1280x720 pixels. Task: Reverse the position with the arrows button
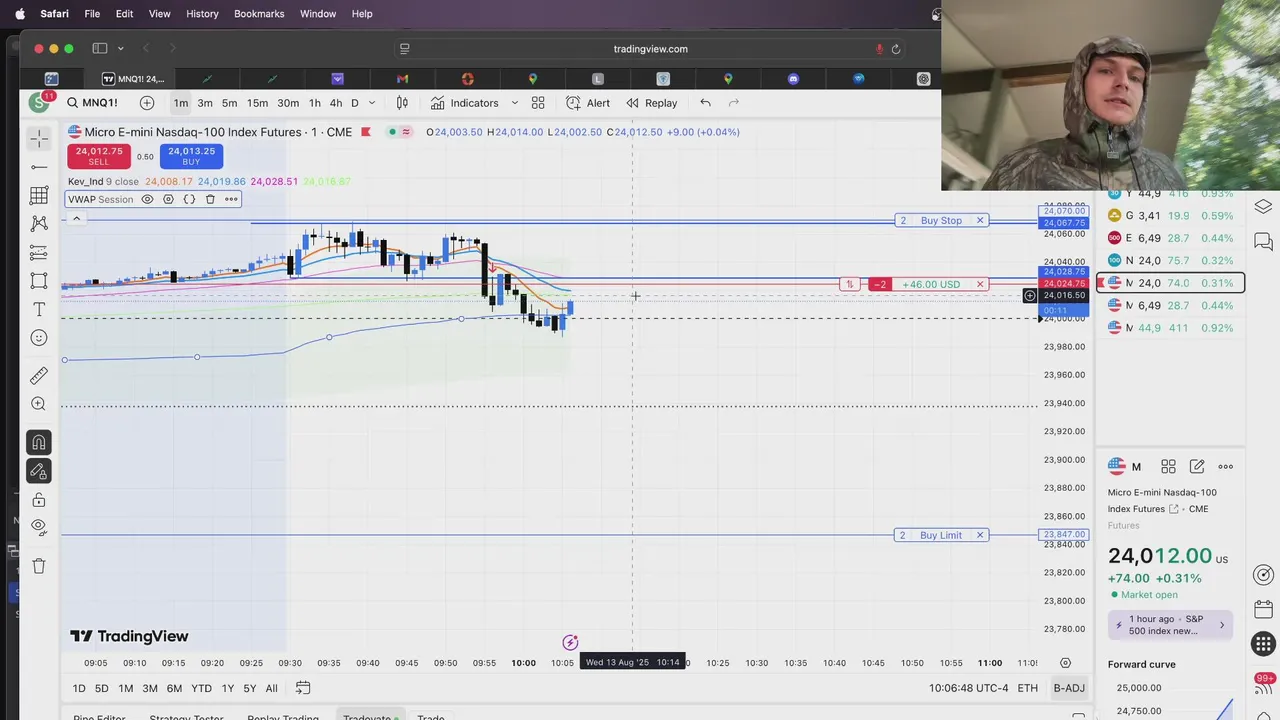[849, 284]
